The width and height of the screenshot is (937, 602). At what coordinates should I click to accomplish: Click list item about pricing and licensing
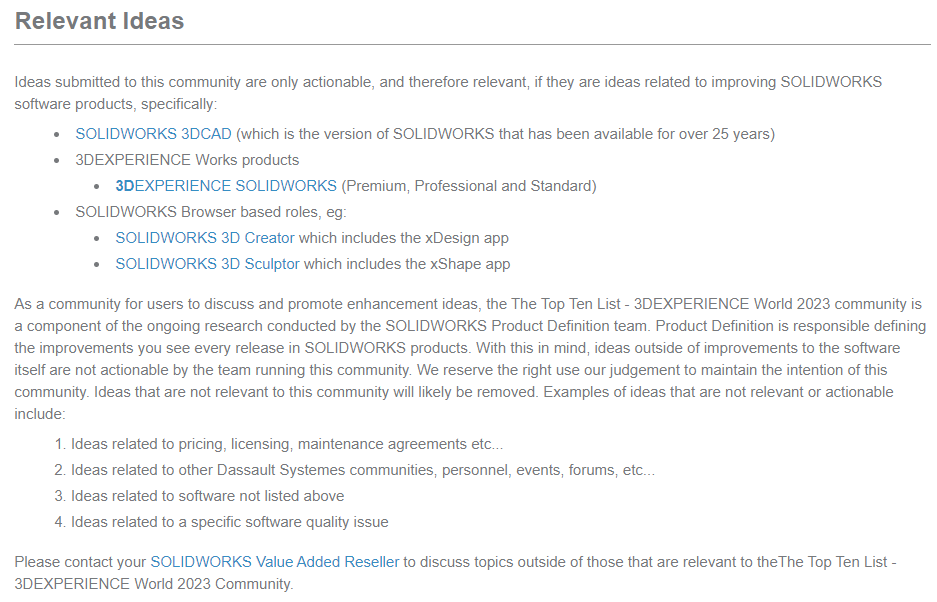coord(287,444)
